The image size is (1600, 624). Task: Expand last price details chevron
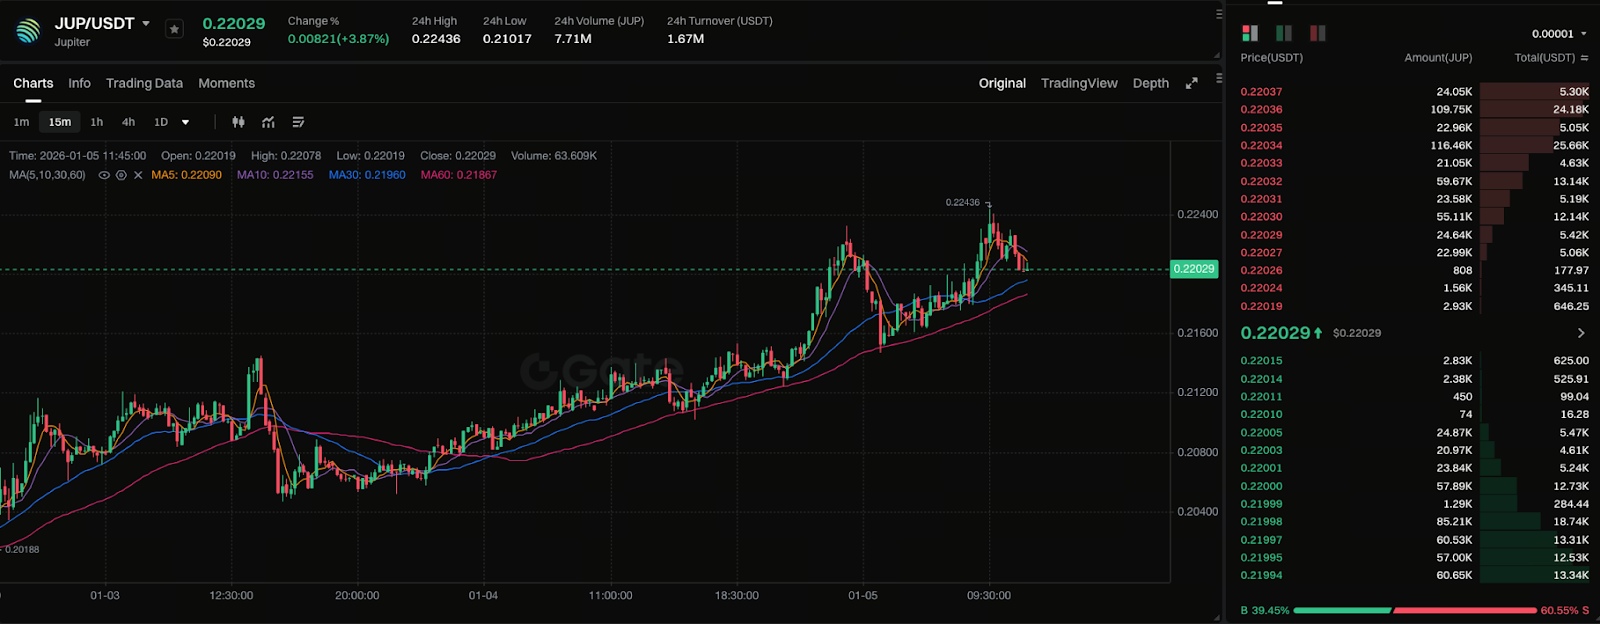[1581, 333]
